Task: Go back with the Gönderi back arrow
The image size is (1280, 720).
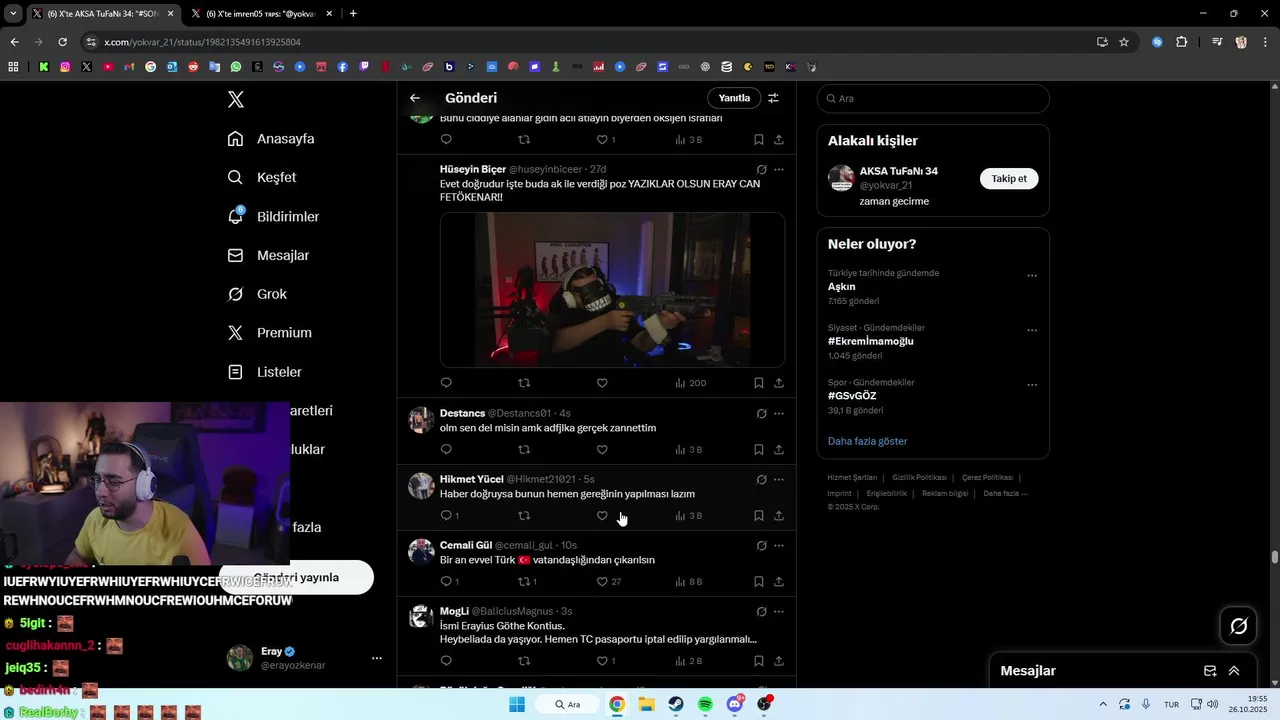Action: click(415, 98)
